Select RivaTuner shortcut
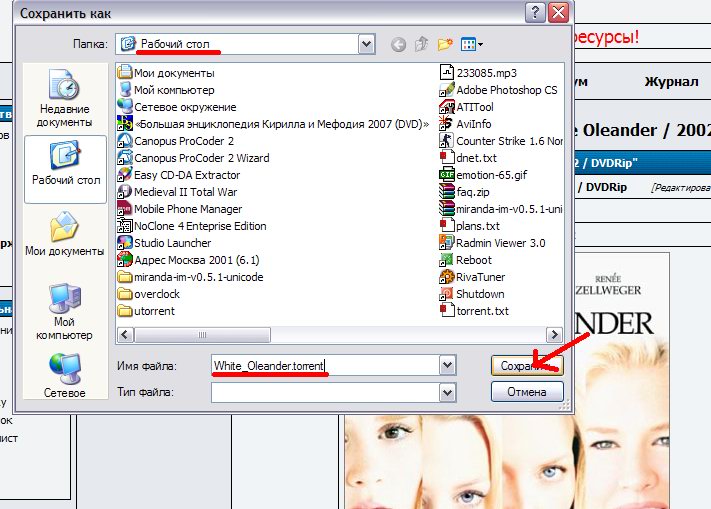The width and height of the screenshot is (711, 509). [x=472, y=277]
